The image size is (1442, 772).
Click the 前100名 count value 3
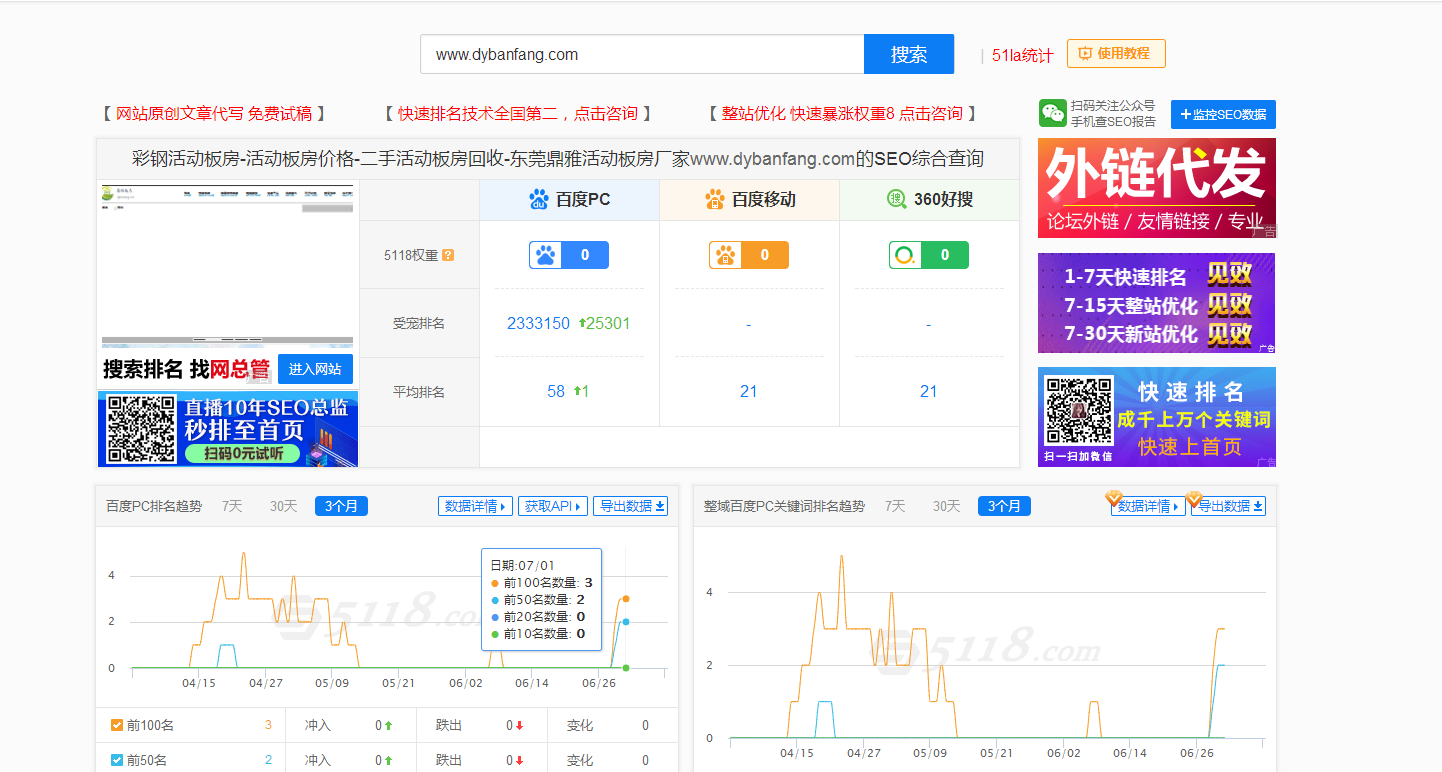tap(268, 725)
